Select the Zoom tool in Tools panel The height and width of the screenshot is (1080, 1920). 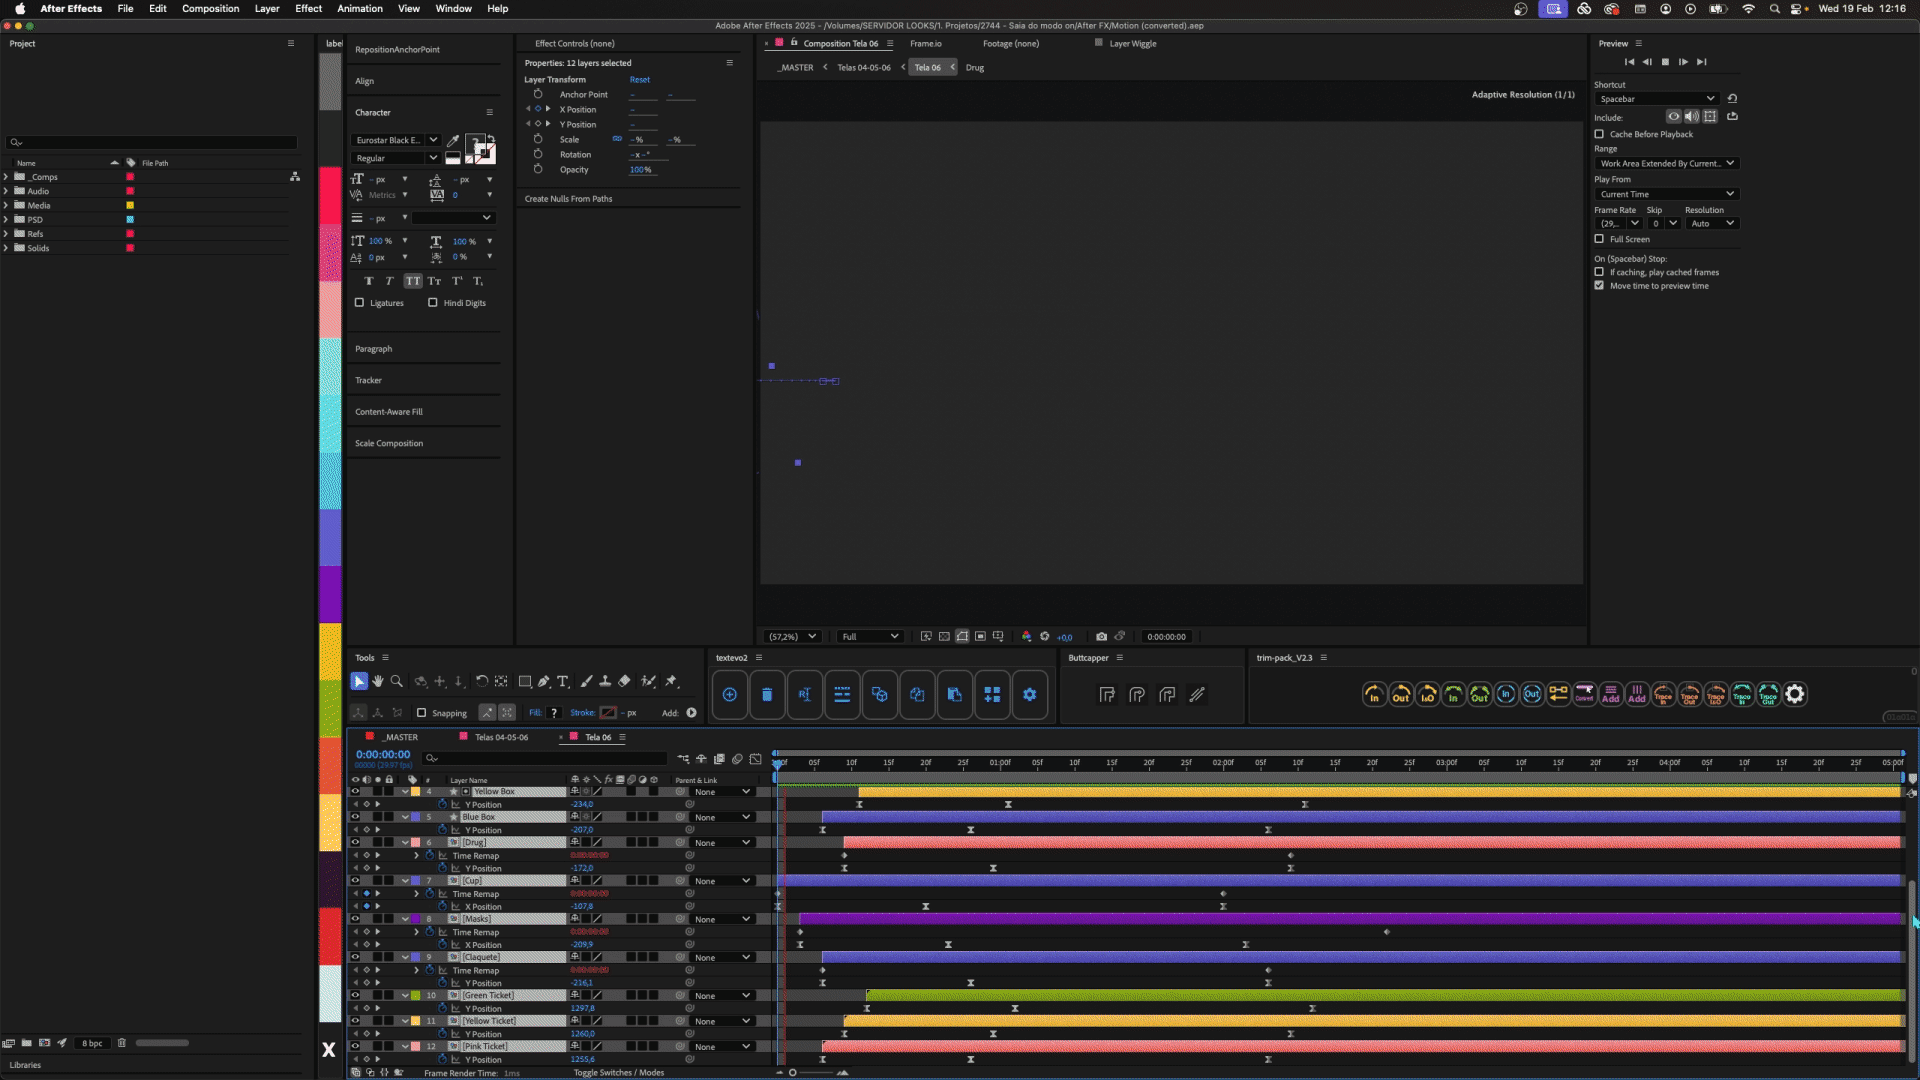point(397,681)
